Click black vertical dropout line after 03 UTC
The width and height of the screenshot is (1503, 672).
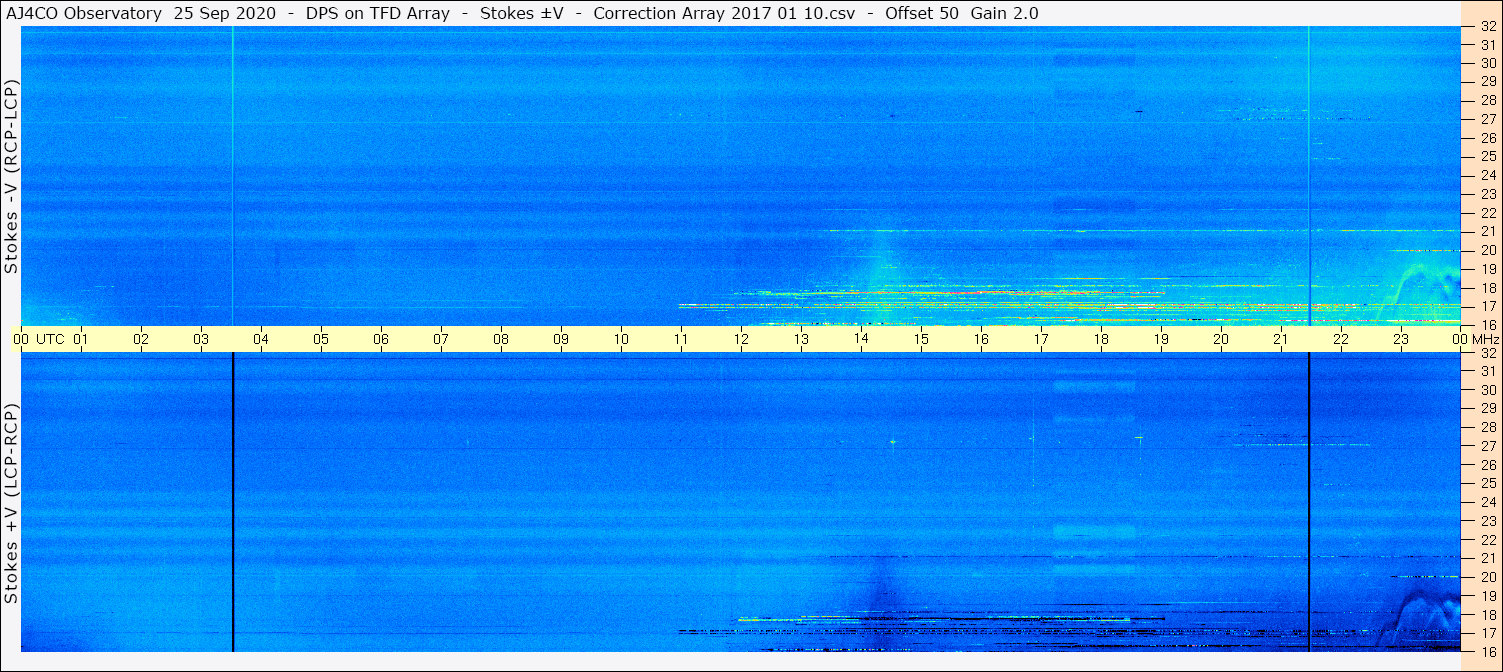click(x=232, y=502)
